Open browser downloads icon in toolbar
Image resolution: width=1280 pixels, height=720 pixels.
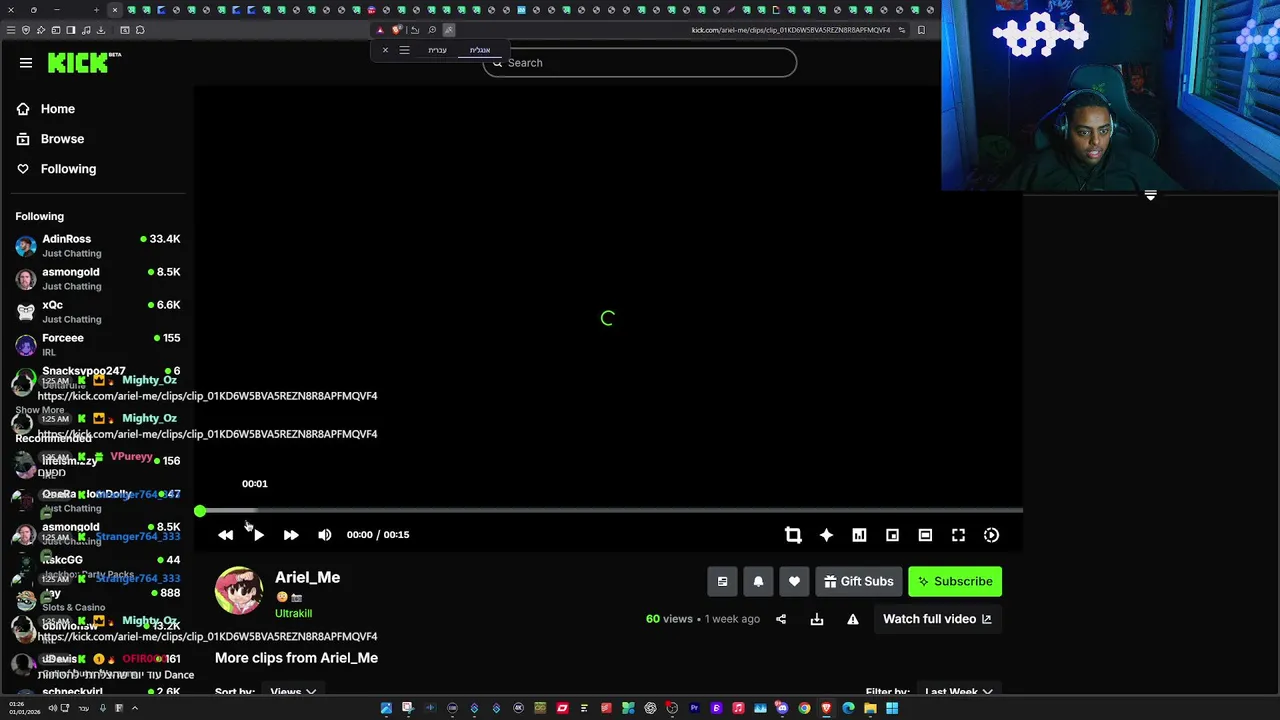101,30
